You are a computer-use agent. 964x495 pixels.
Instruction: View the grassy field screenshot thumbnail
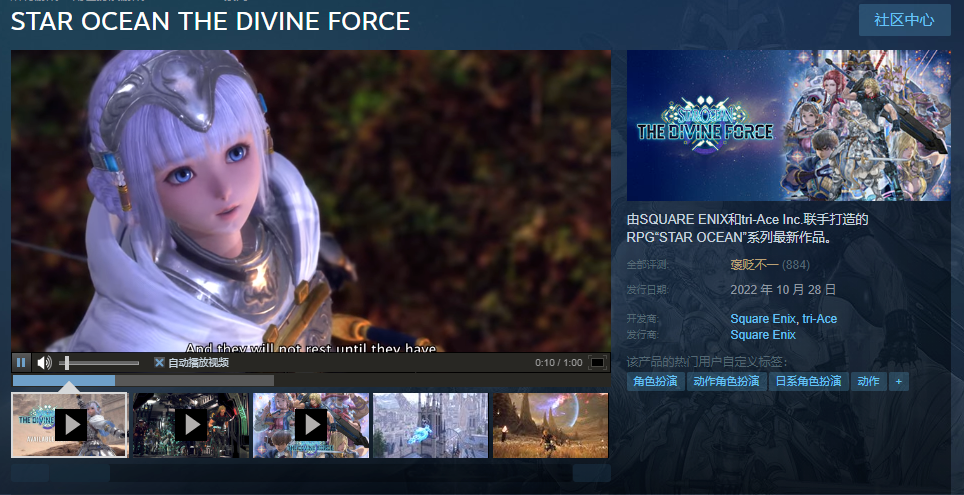point(550,425)
